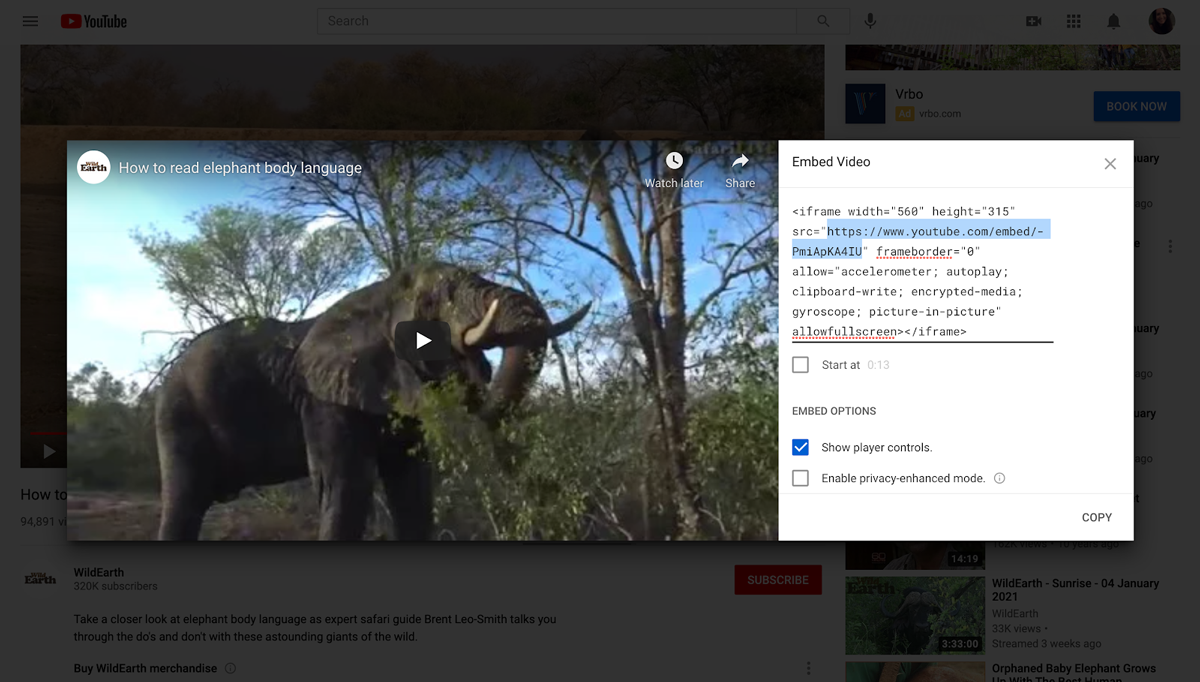This screenshot has width=1200, height=682.
Task: Play the elephant video preview
Action: pyautogui.click(x=423, y=340)
